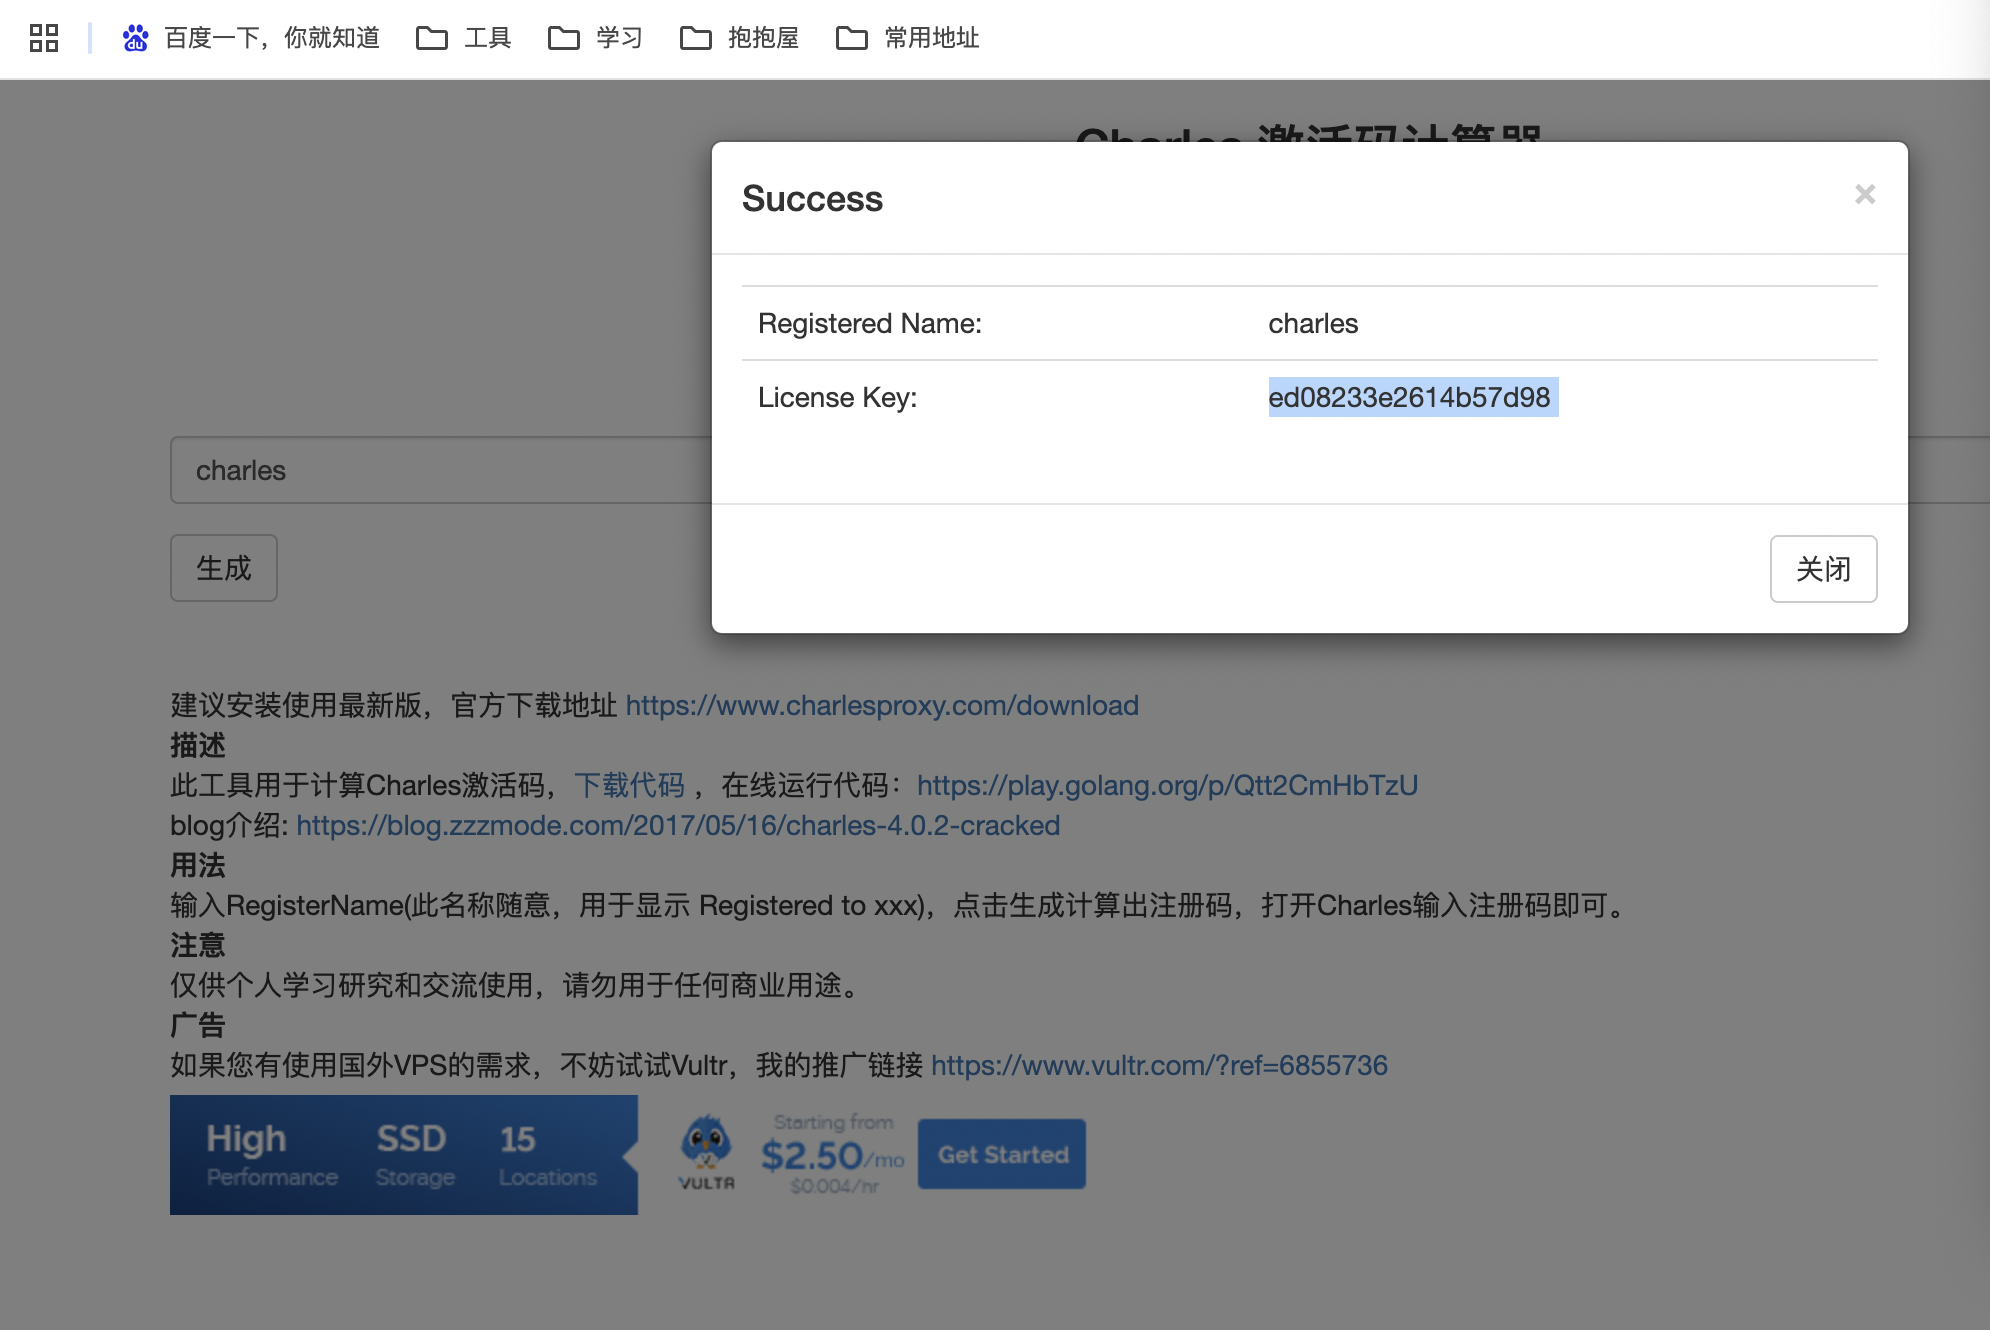Open the play.golang.org code link
The width and height of the screenshot is (1990, 1330).
pyautogui.click(x=1166, y=785)
